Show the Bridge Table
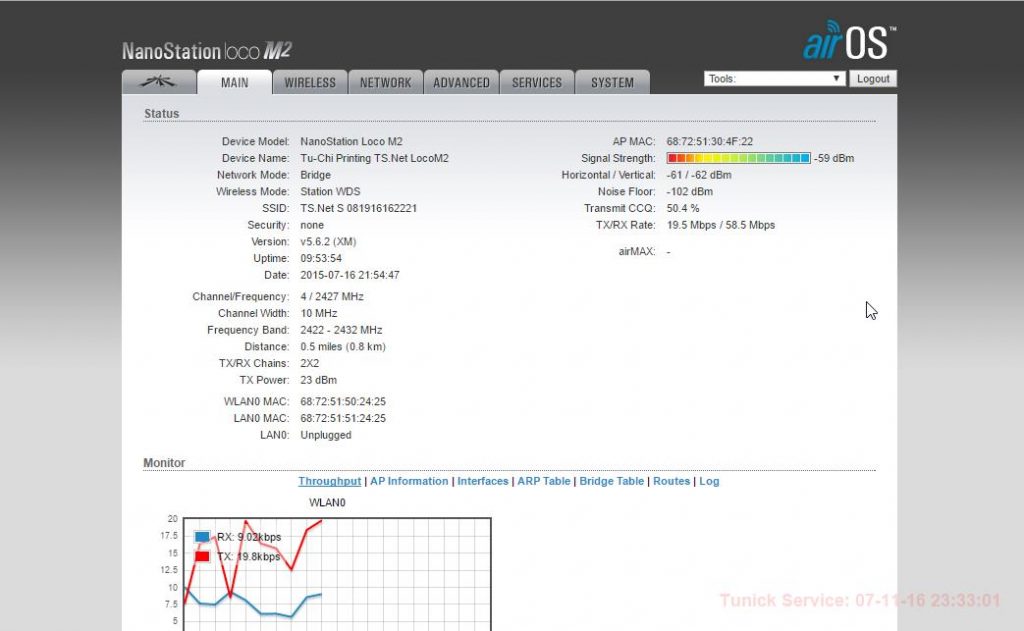 [x=611, y=481]
